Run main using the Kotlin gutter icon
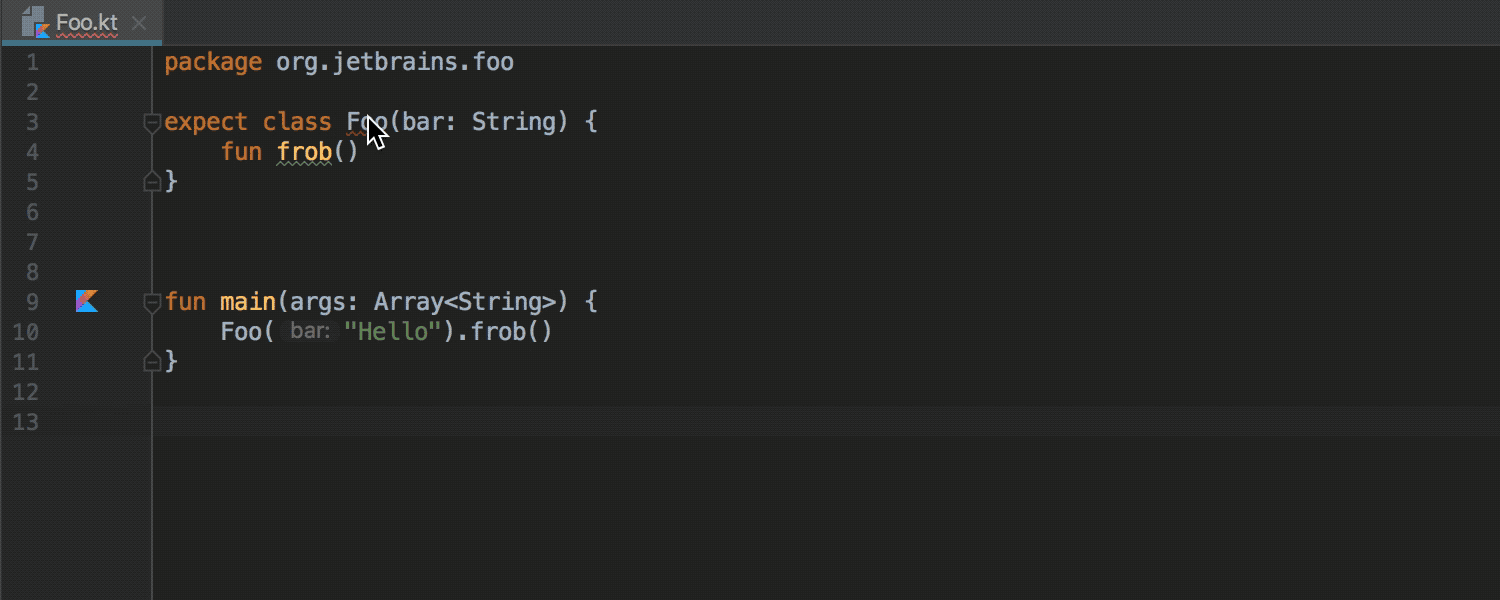This screenshot has height=600, width=1500. [x=87, y=301]
